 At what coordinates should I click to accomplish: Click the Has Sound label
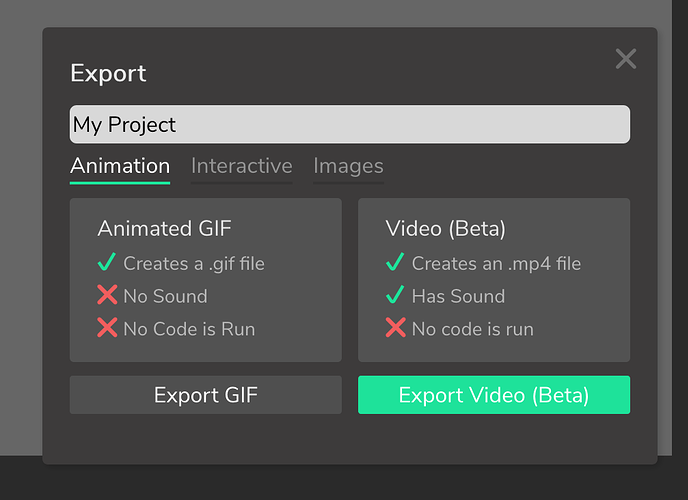(459, 296)
